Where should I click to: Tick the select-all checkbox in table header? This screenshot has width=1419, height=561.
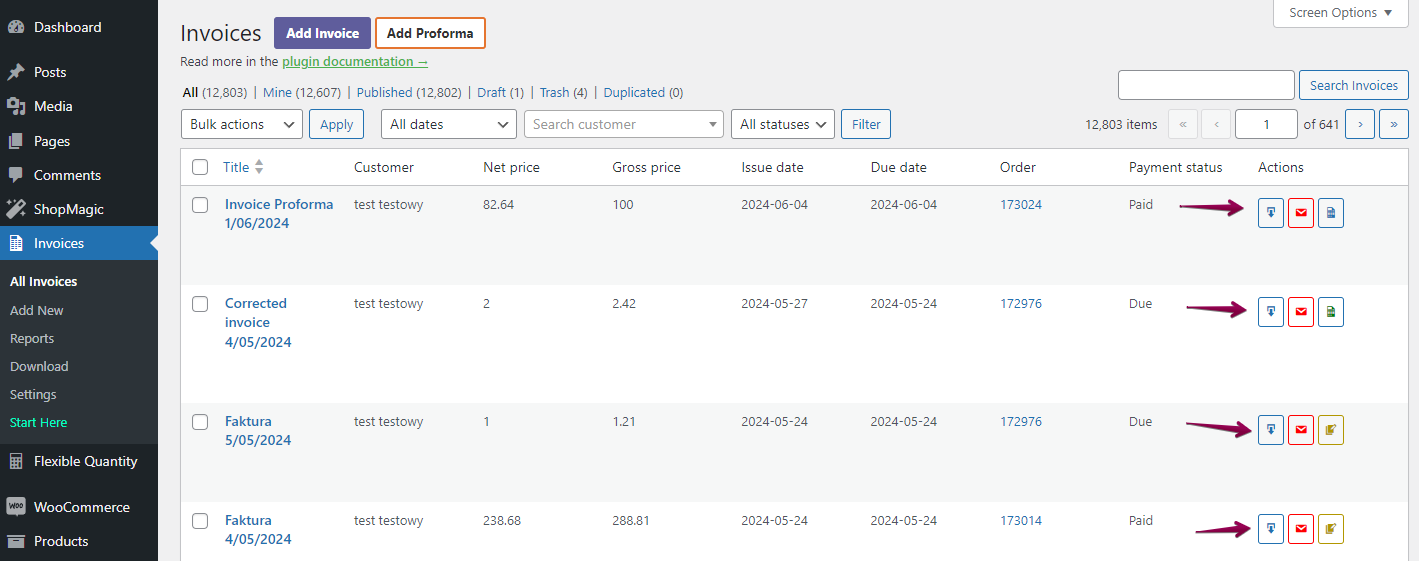click(x=200, y=167)
